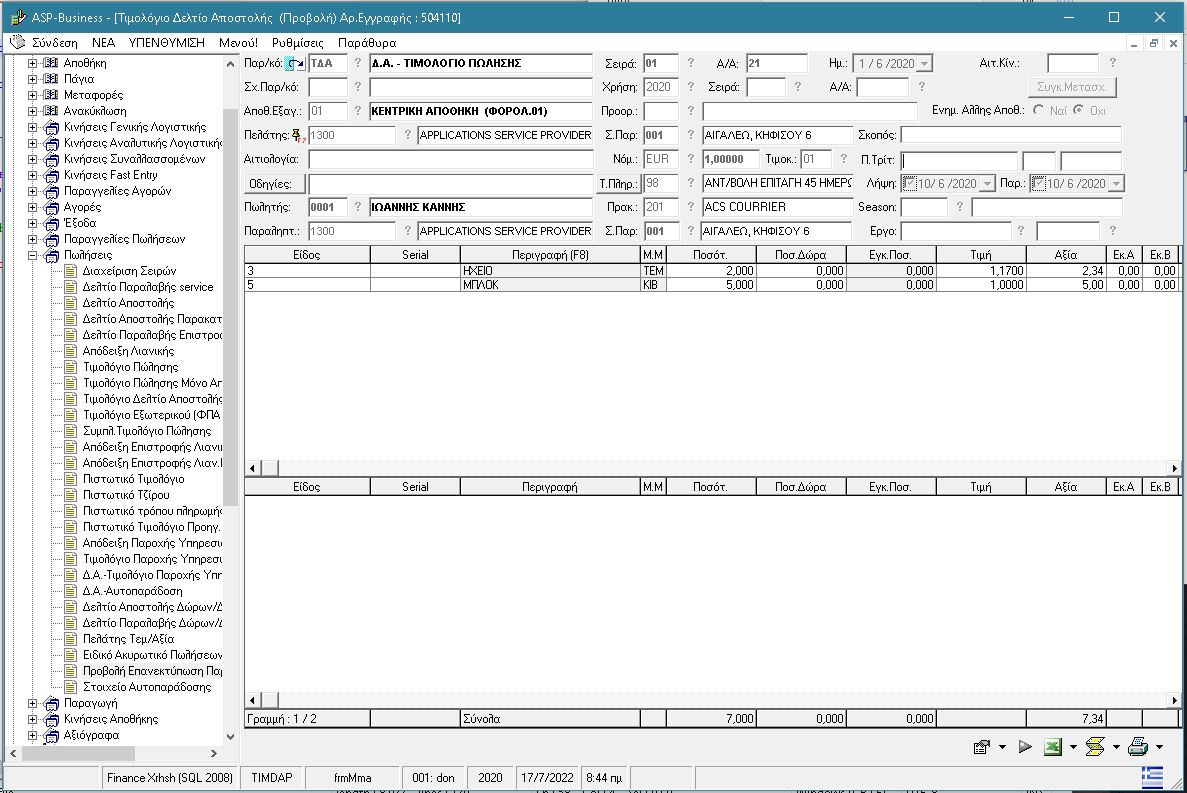Click the lookup question mark next to Τιμοκ. 01
Screen dimensions: 1187x793
843,159
